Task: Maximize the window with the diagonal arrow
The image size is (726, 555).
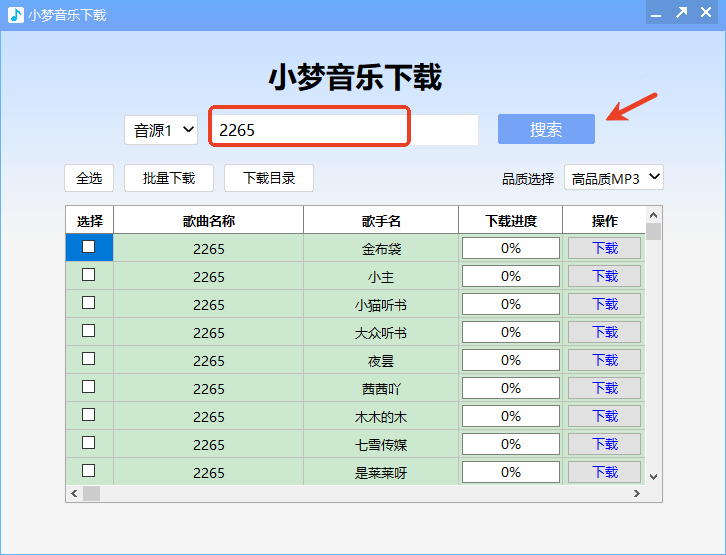Action: point(681,13)
